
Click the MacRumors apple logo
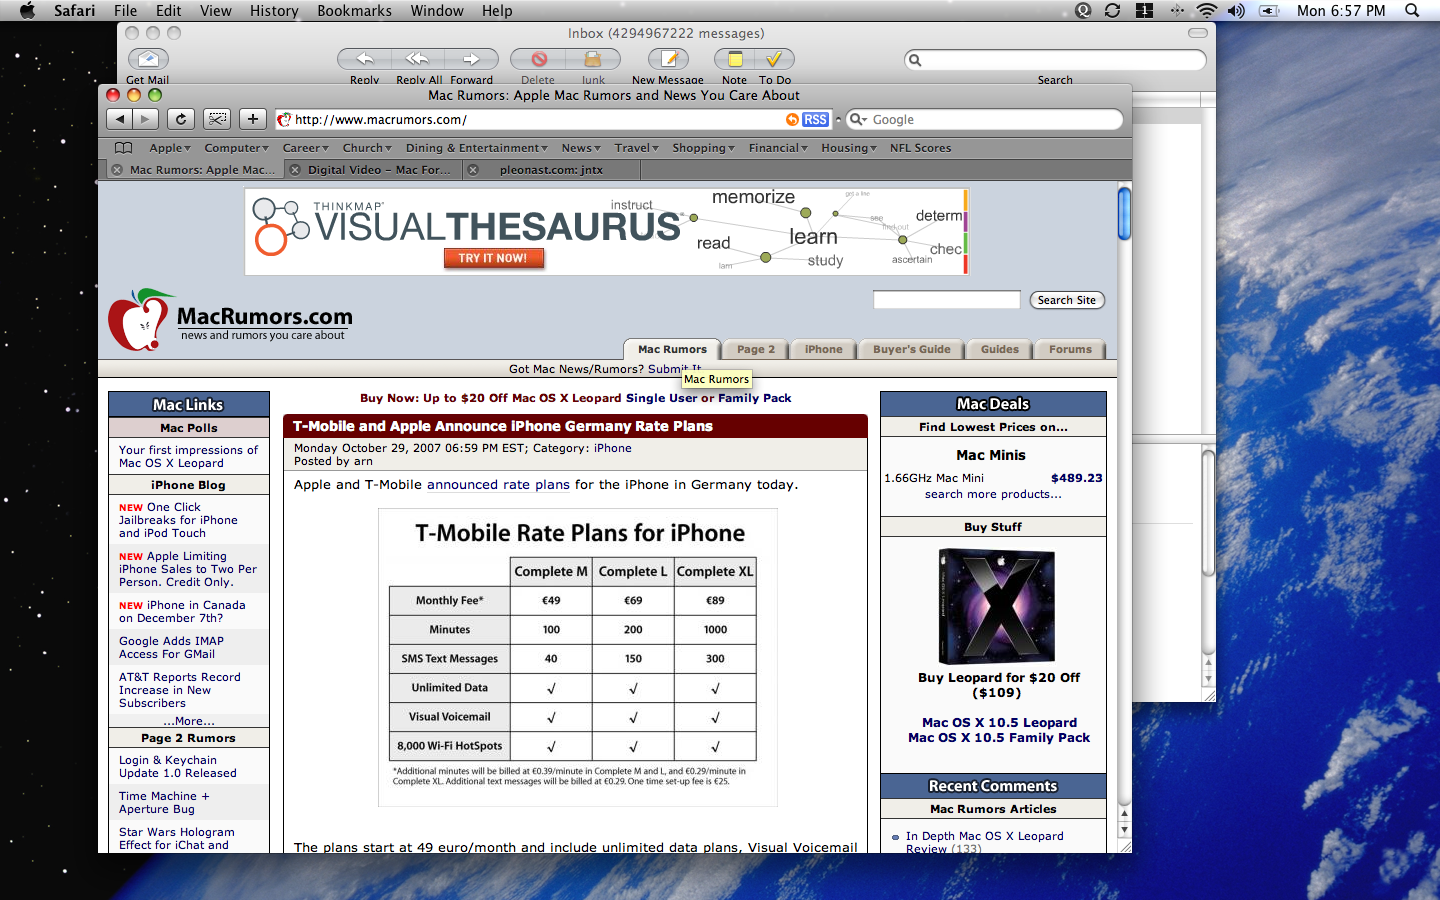click(x=140, y=320)
